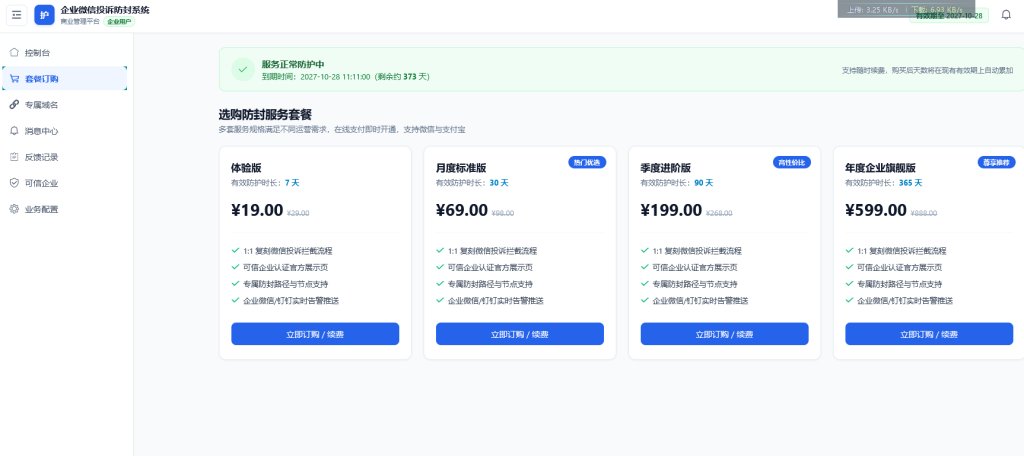Click the 高性价比 badge on 季度进阶版

[x=792, y=163]
